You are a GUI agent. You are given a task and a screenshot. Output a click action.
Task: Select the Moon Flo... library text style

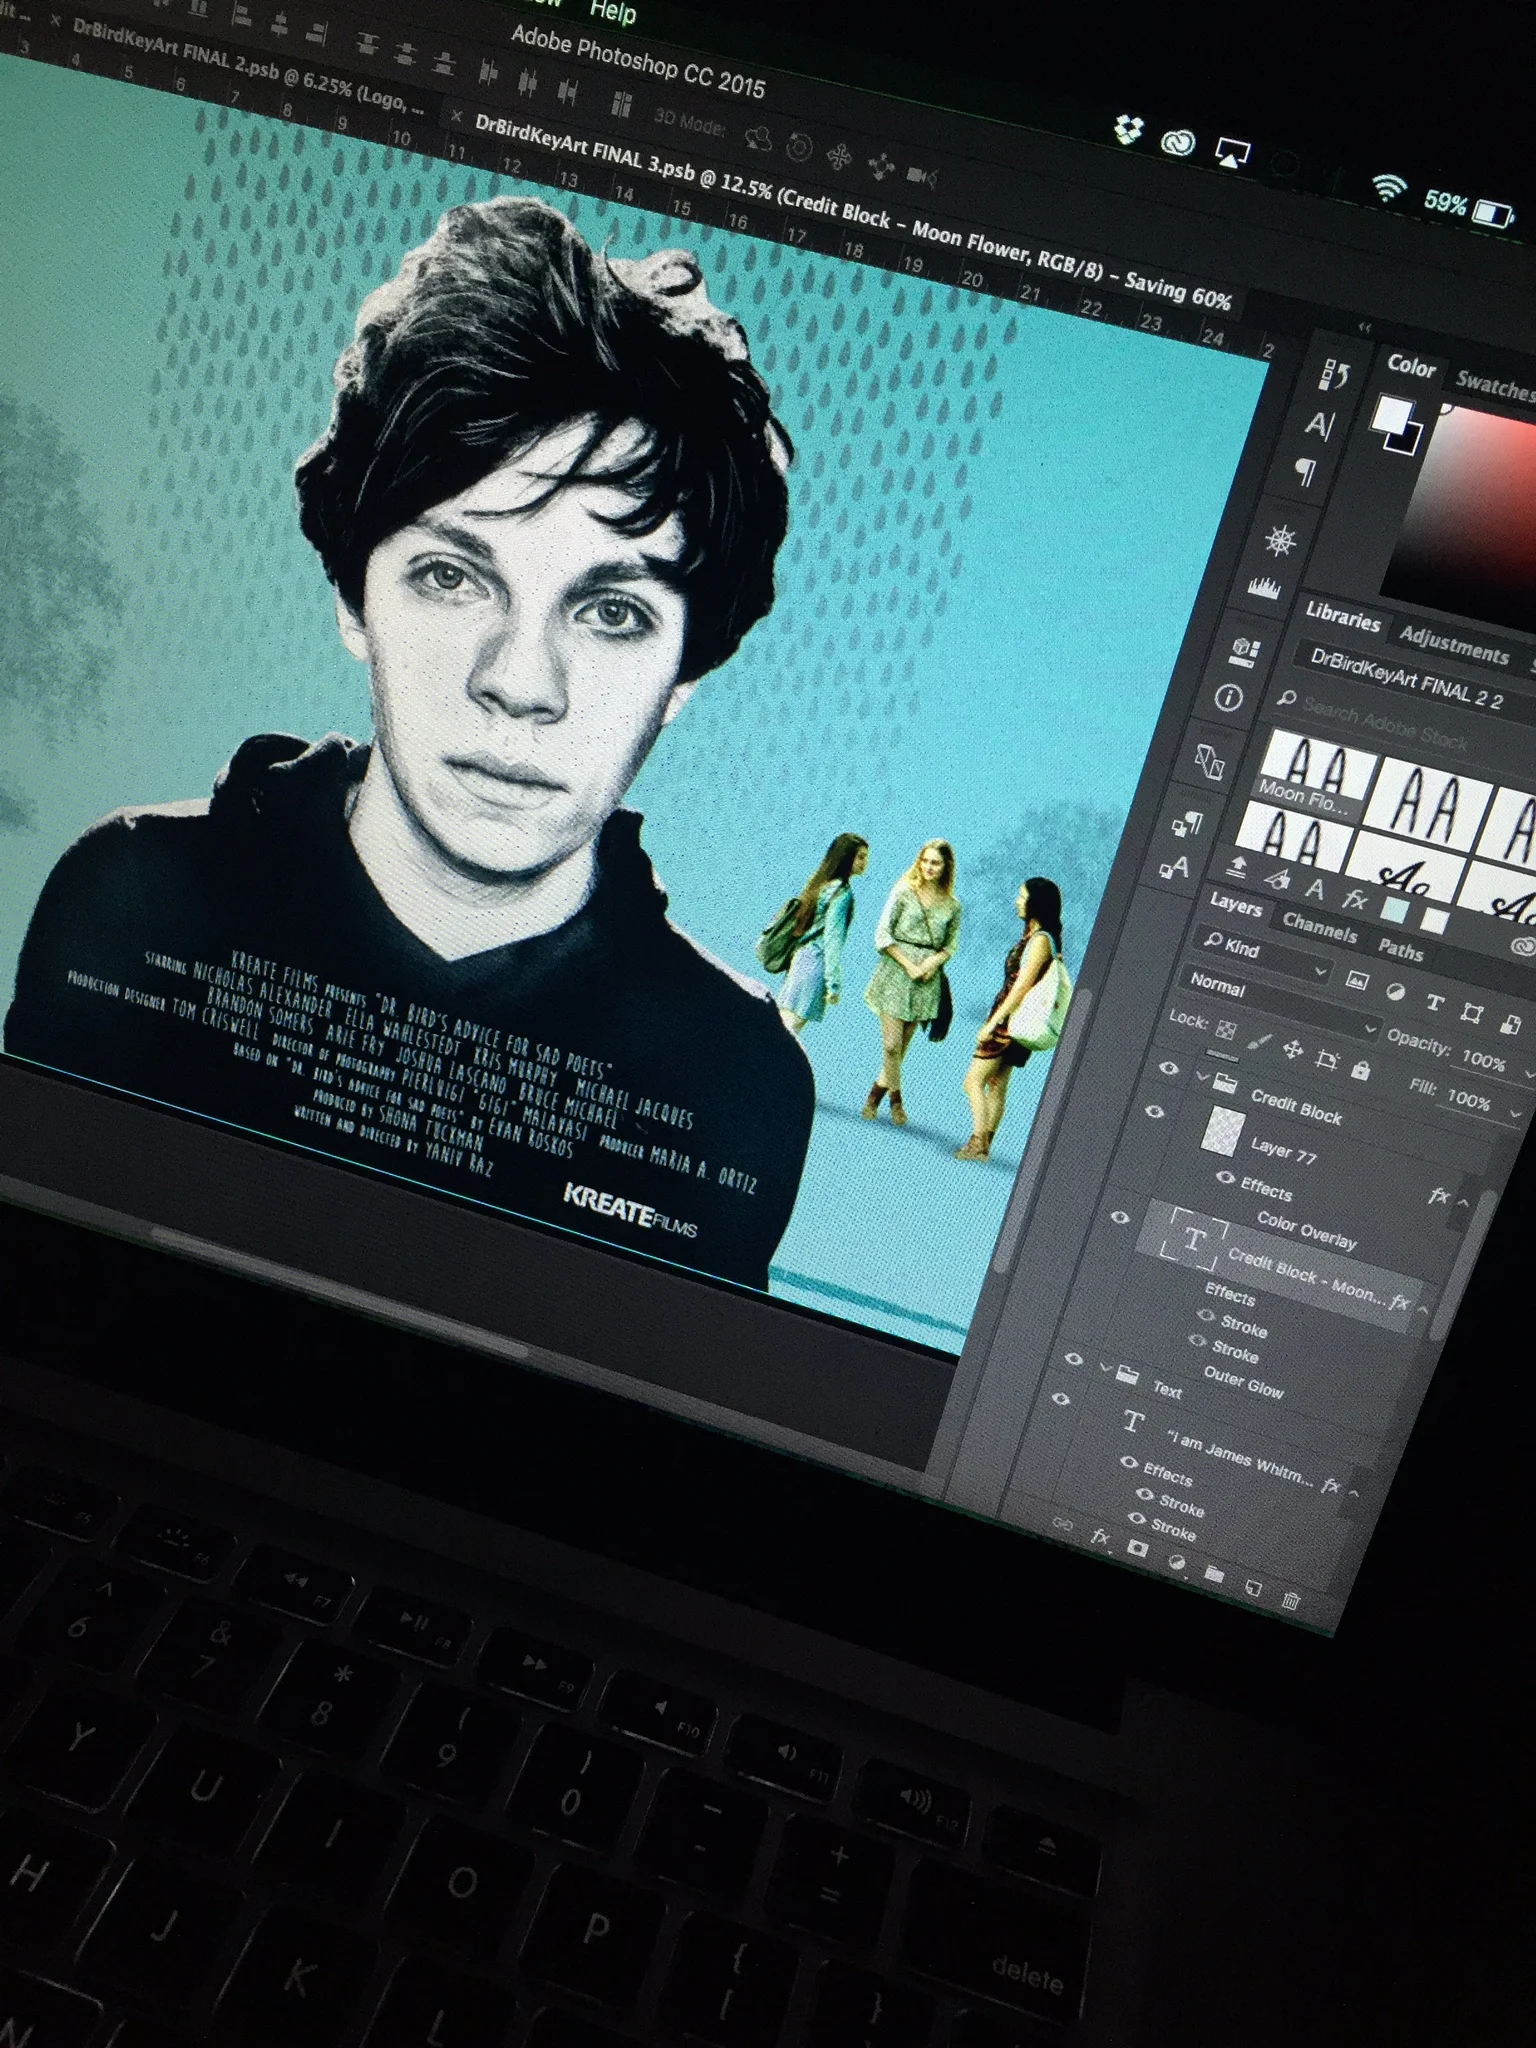pos(1312,776)
